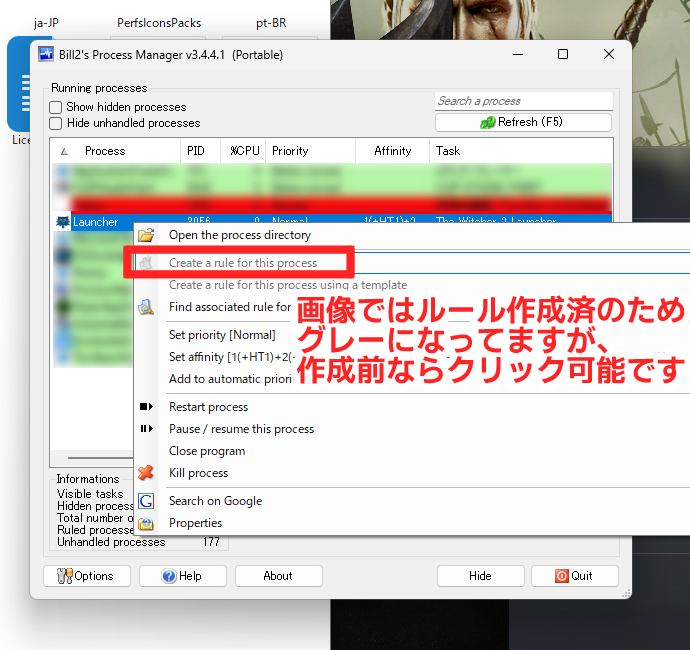Choose Add to automatic priority entry
The width and height of the screenshot is (690, 650).
click(x=231, y=379)
